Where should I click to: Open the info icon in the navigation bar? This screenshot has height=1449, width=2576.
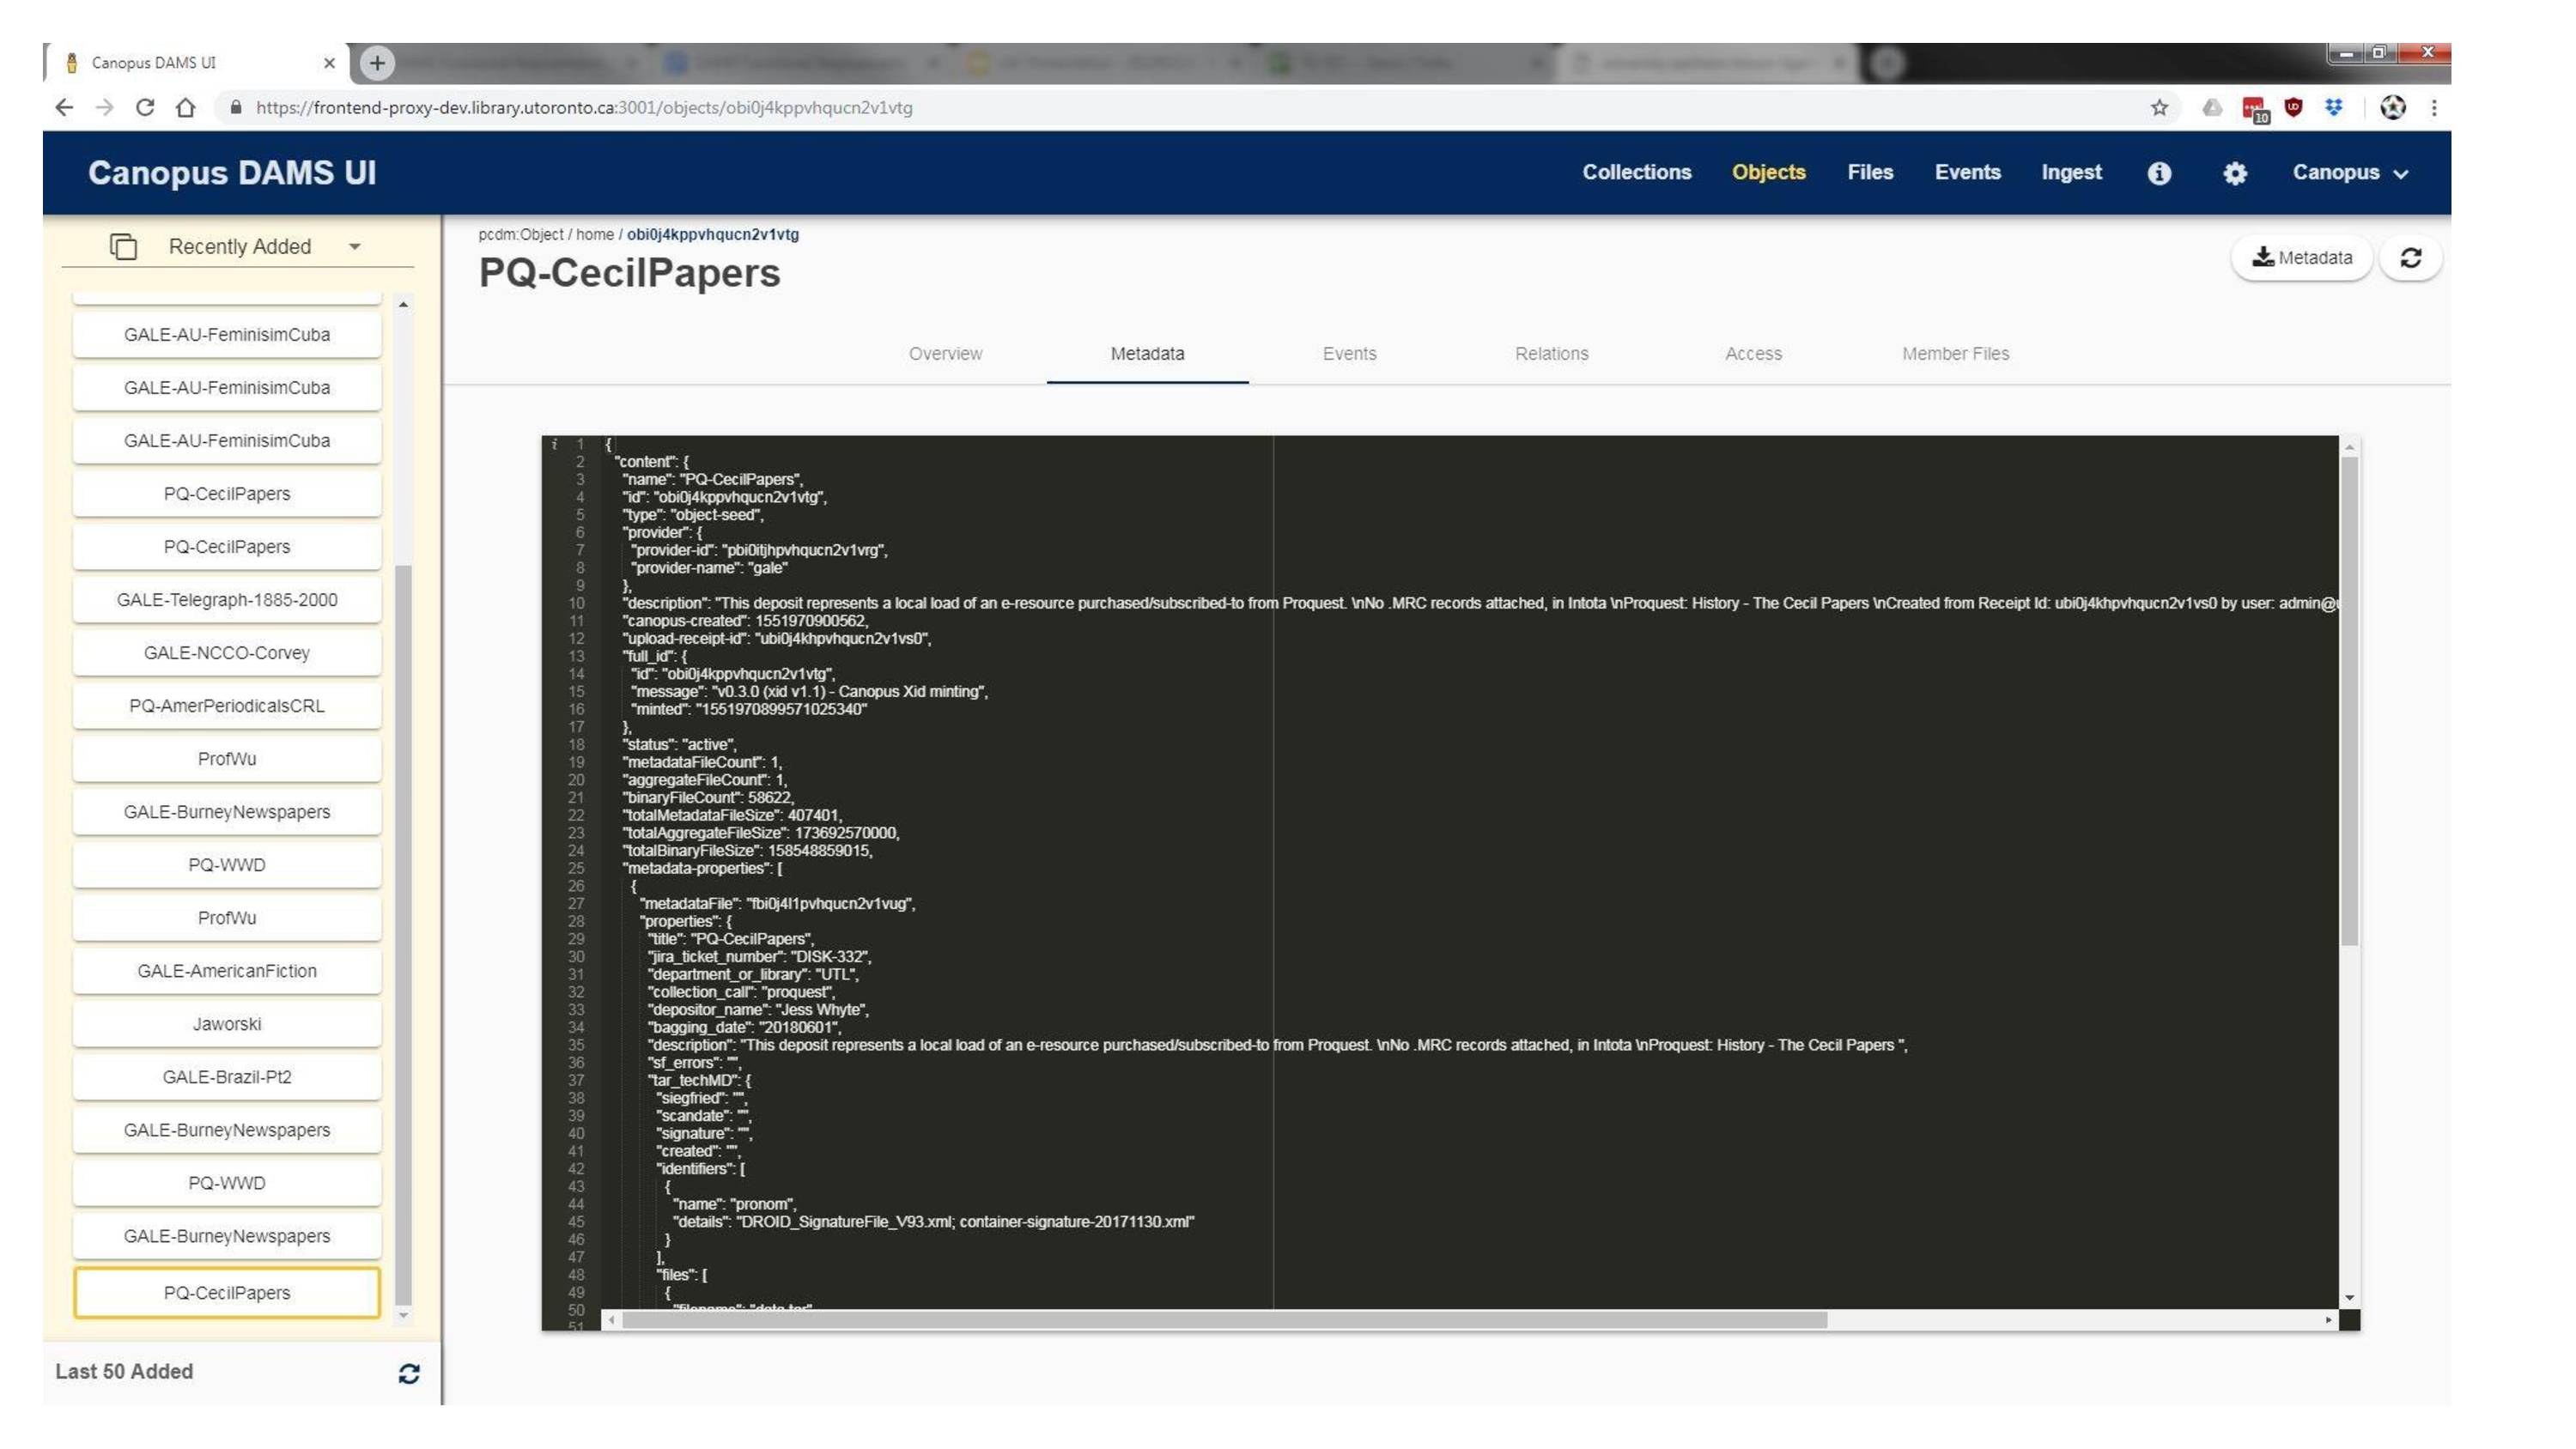pyautogui.click(x=2159, y=173)
